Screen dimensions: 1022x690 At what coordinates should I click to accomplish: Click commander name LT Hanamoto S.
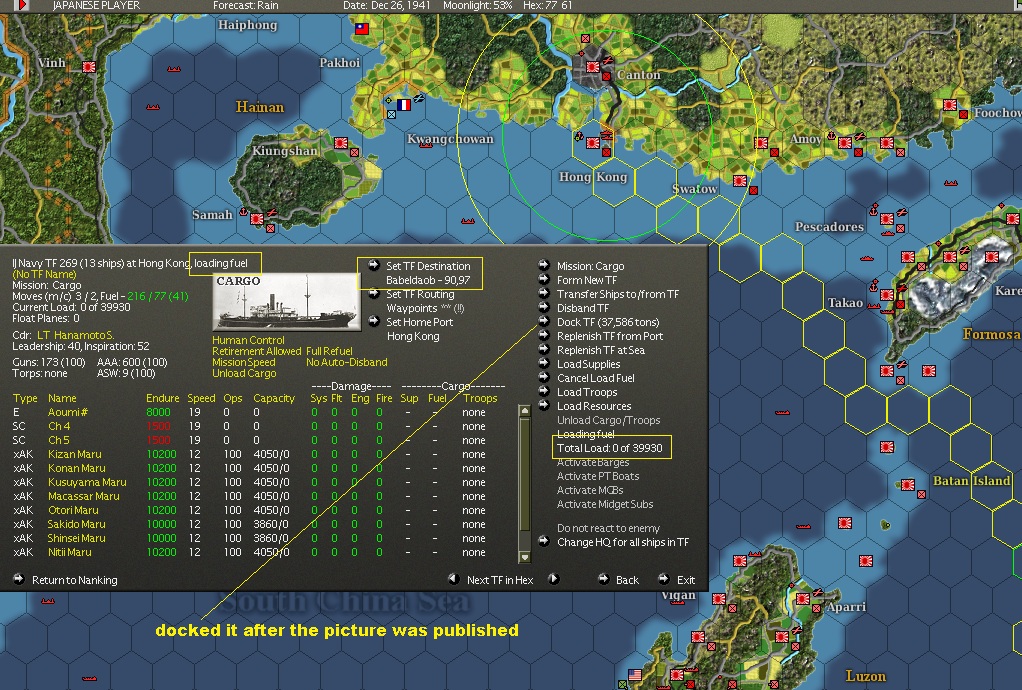click(x=75, y=335)
